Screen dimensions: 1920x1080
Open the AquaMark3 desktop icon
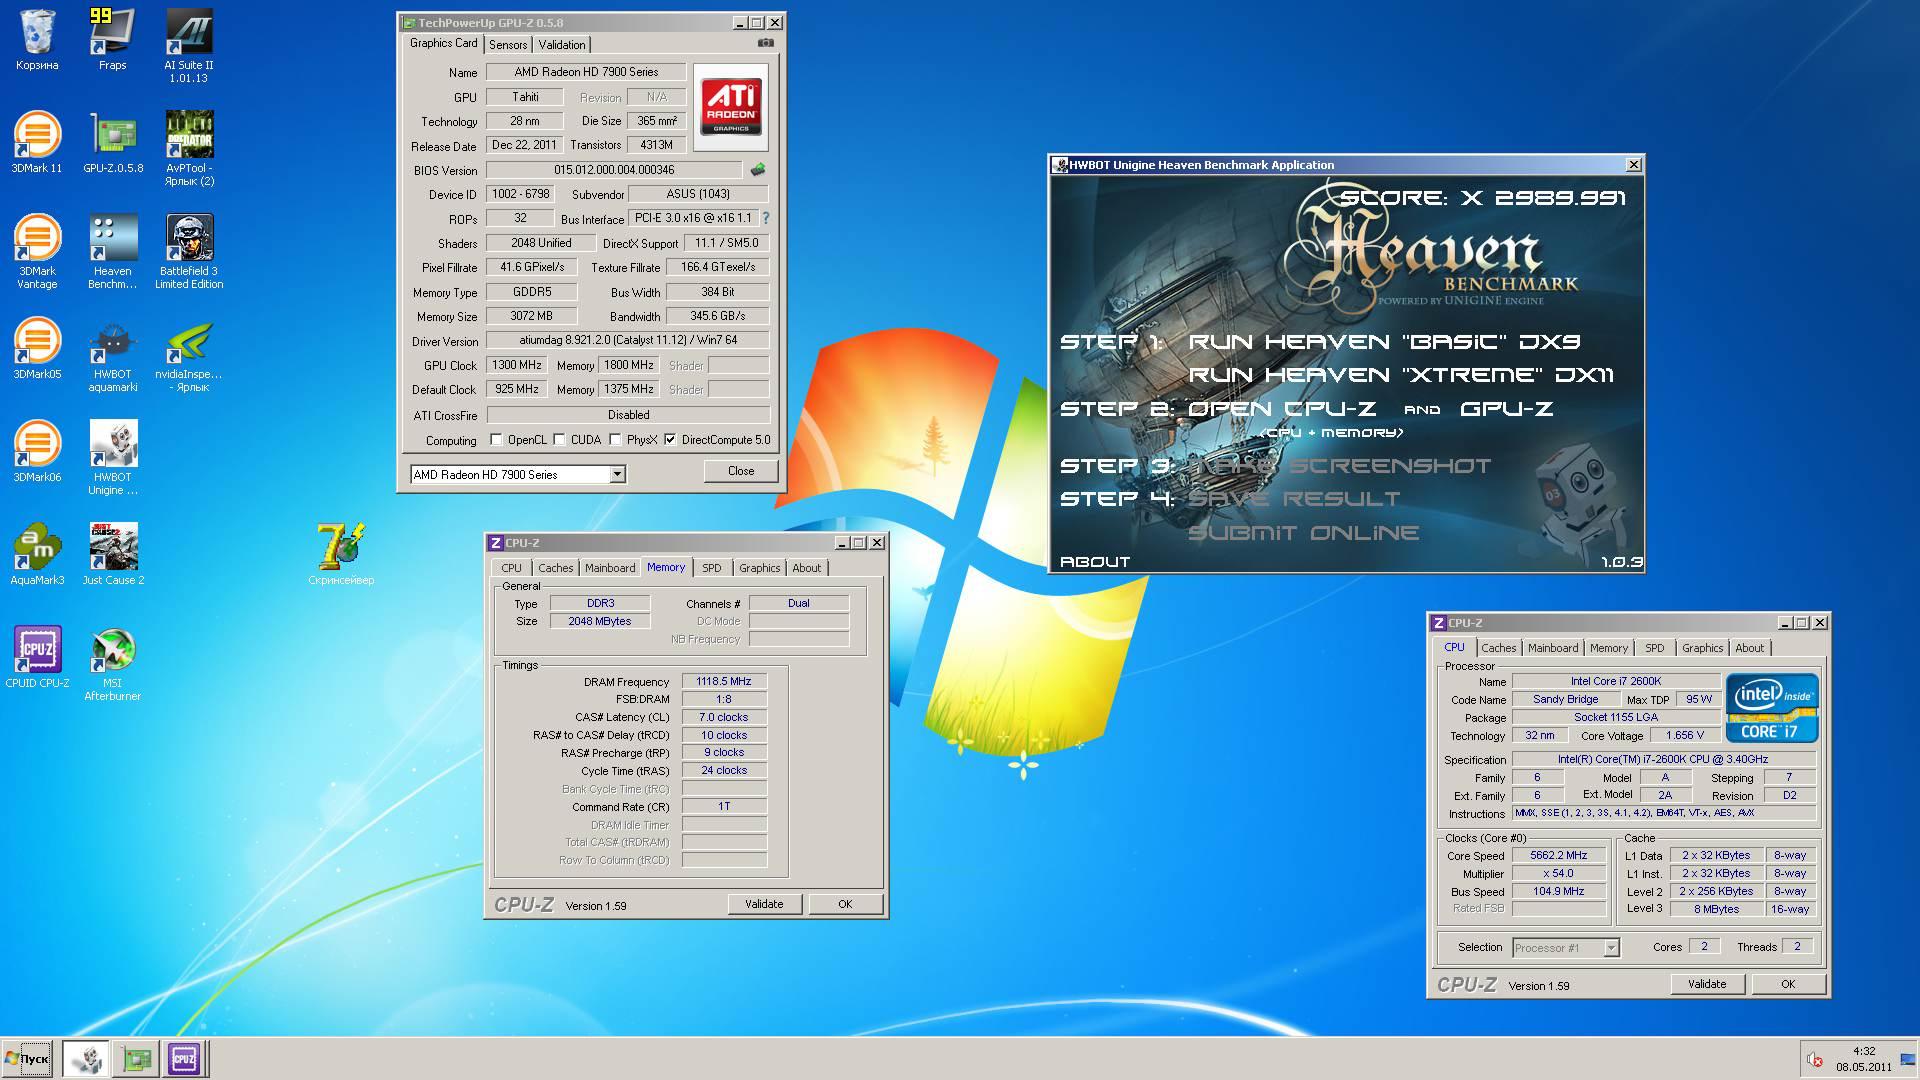click(37, 555)
